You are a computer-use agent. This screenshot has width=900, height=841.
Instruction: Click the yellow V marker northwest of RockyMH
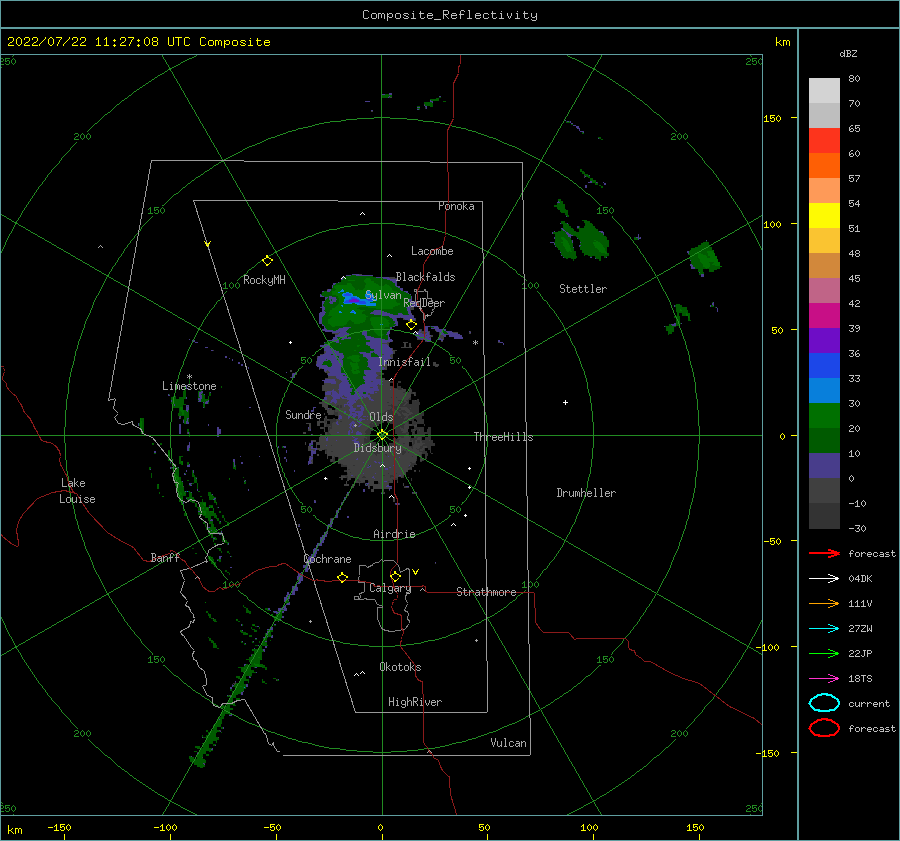[208, 244]
